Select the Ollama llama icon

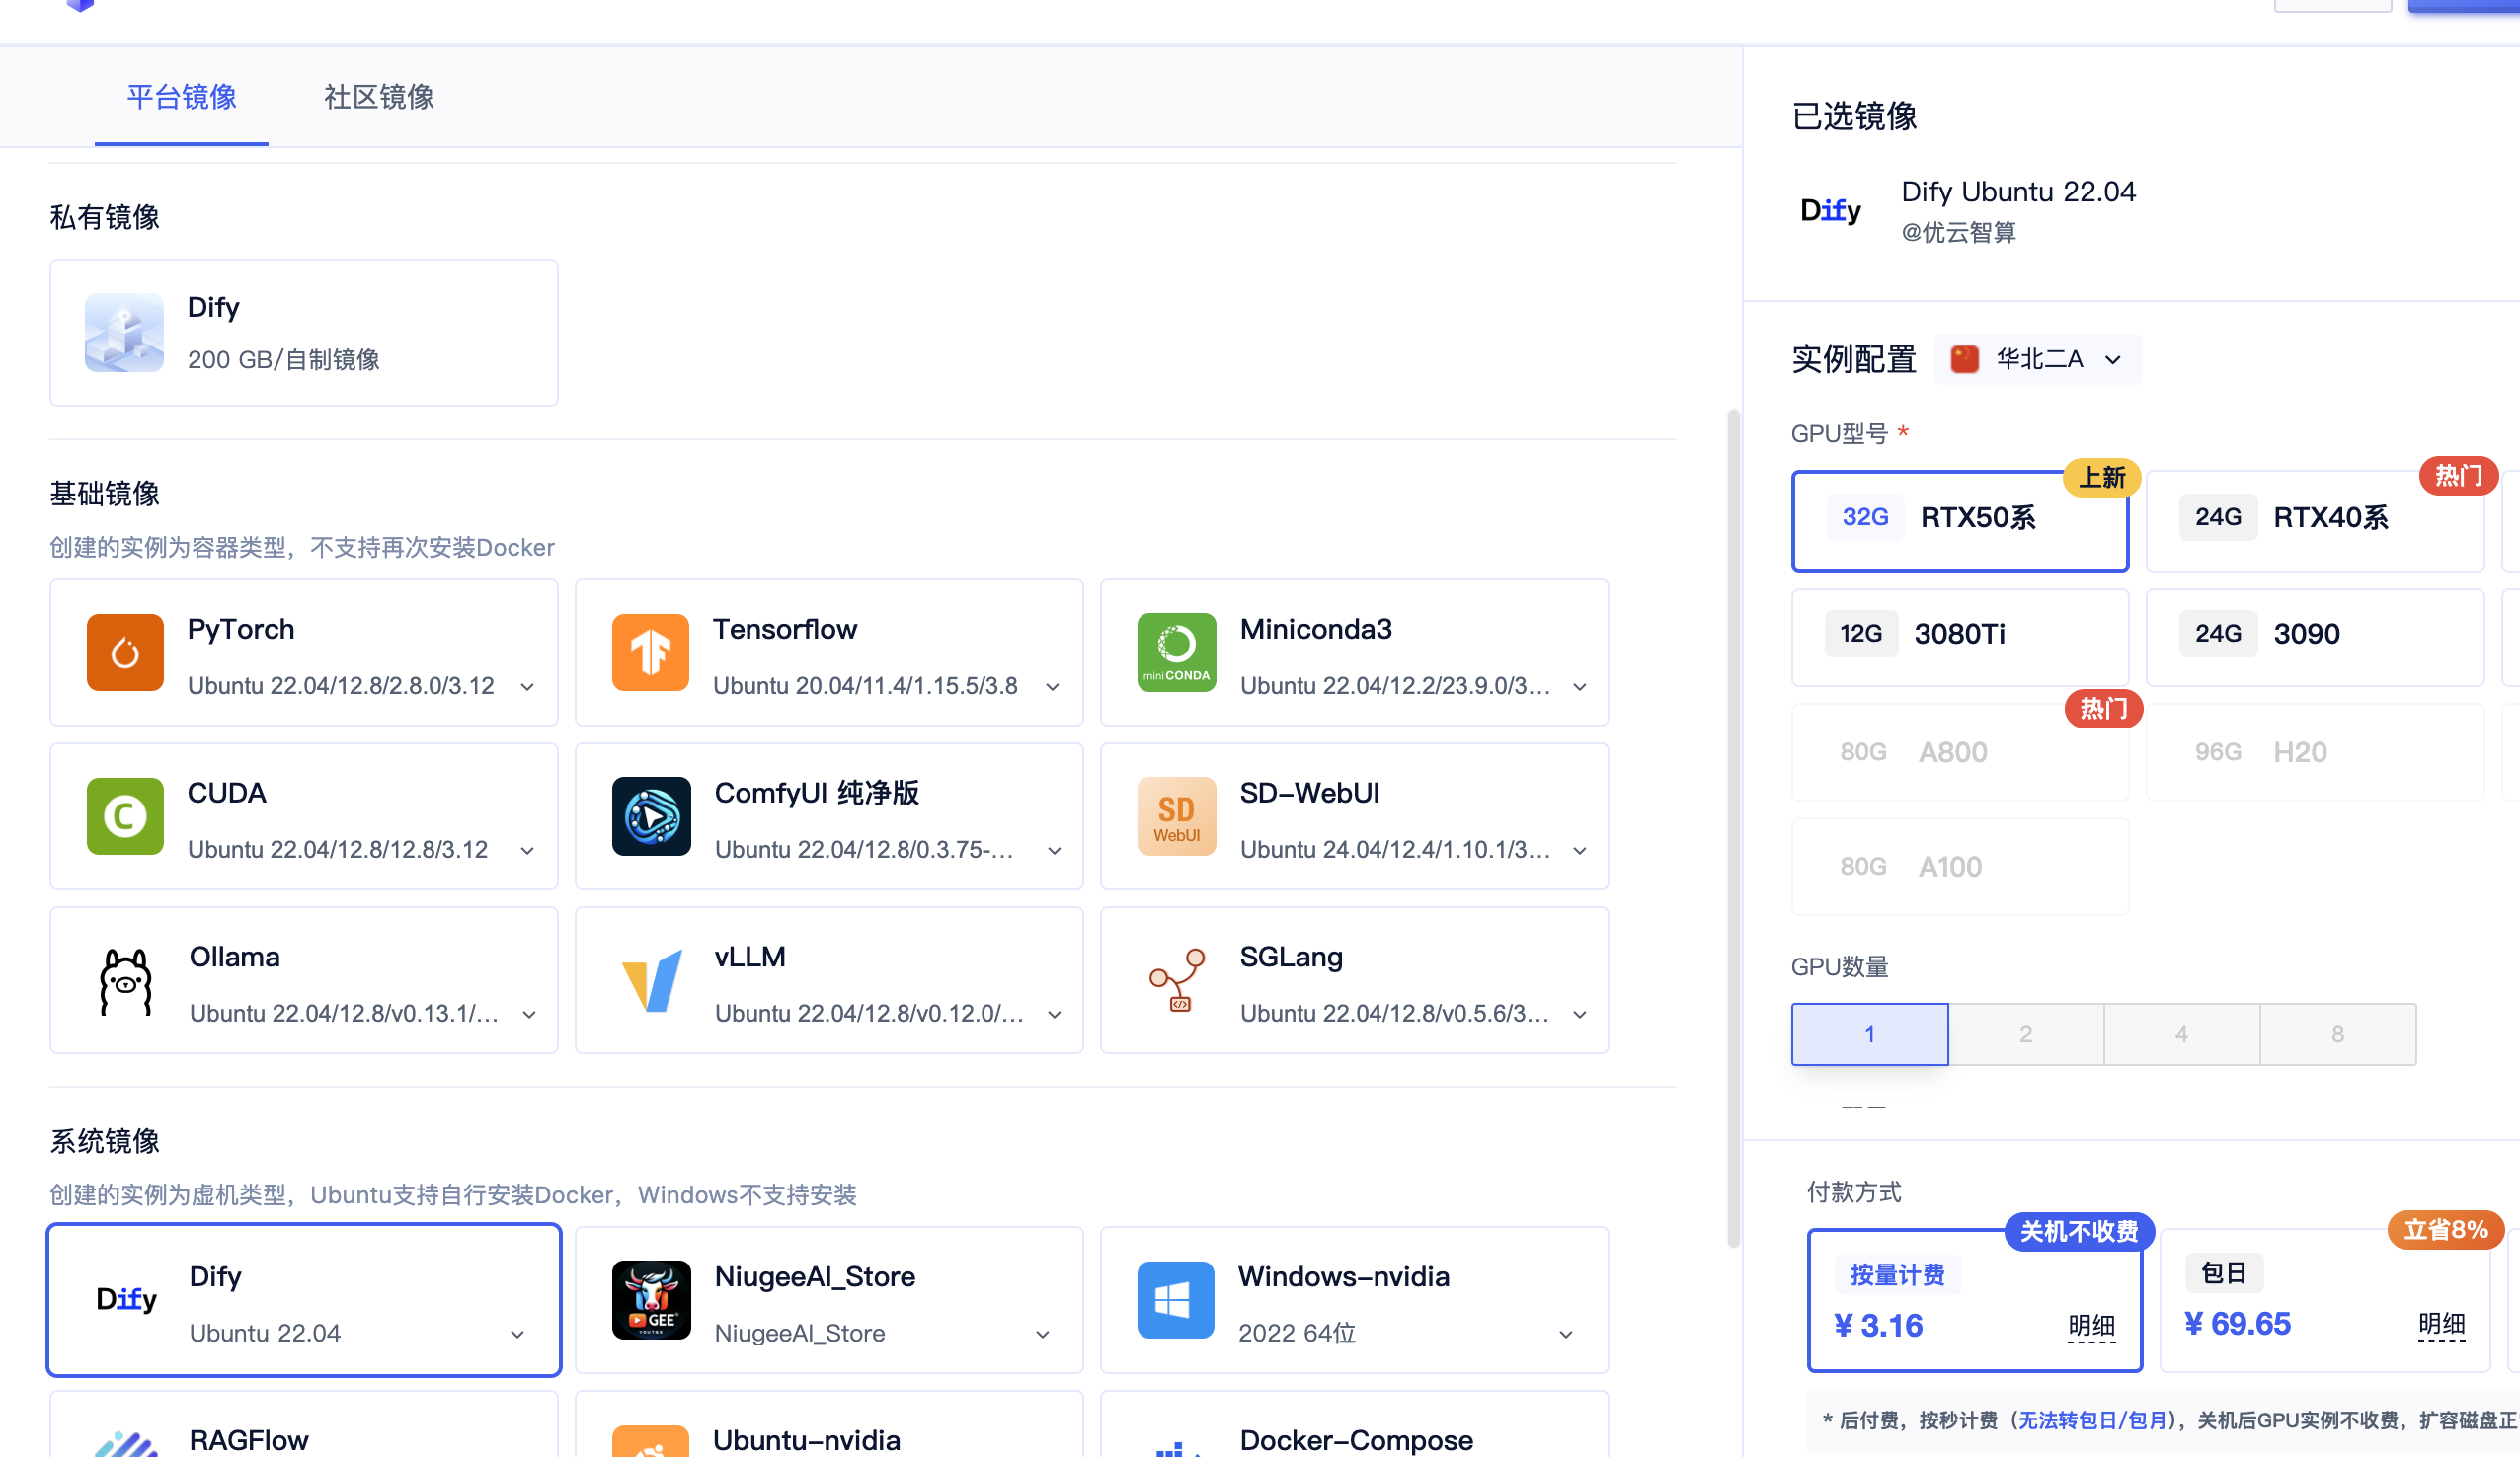pyautogui.click(x=125, y=981)
